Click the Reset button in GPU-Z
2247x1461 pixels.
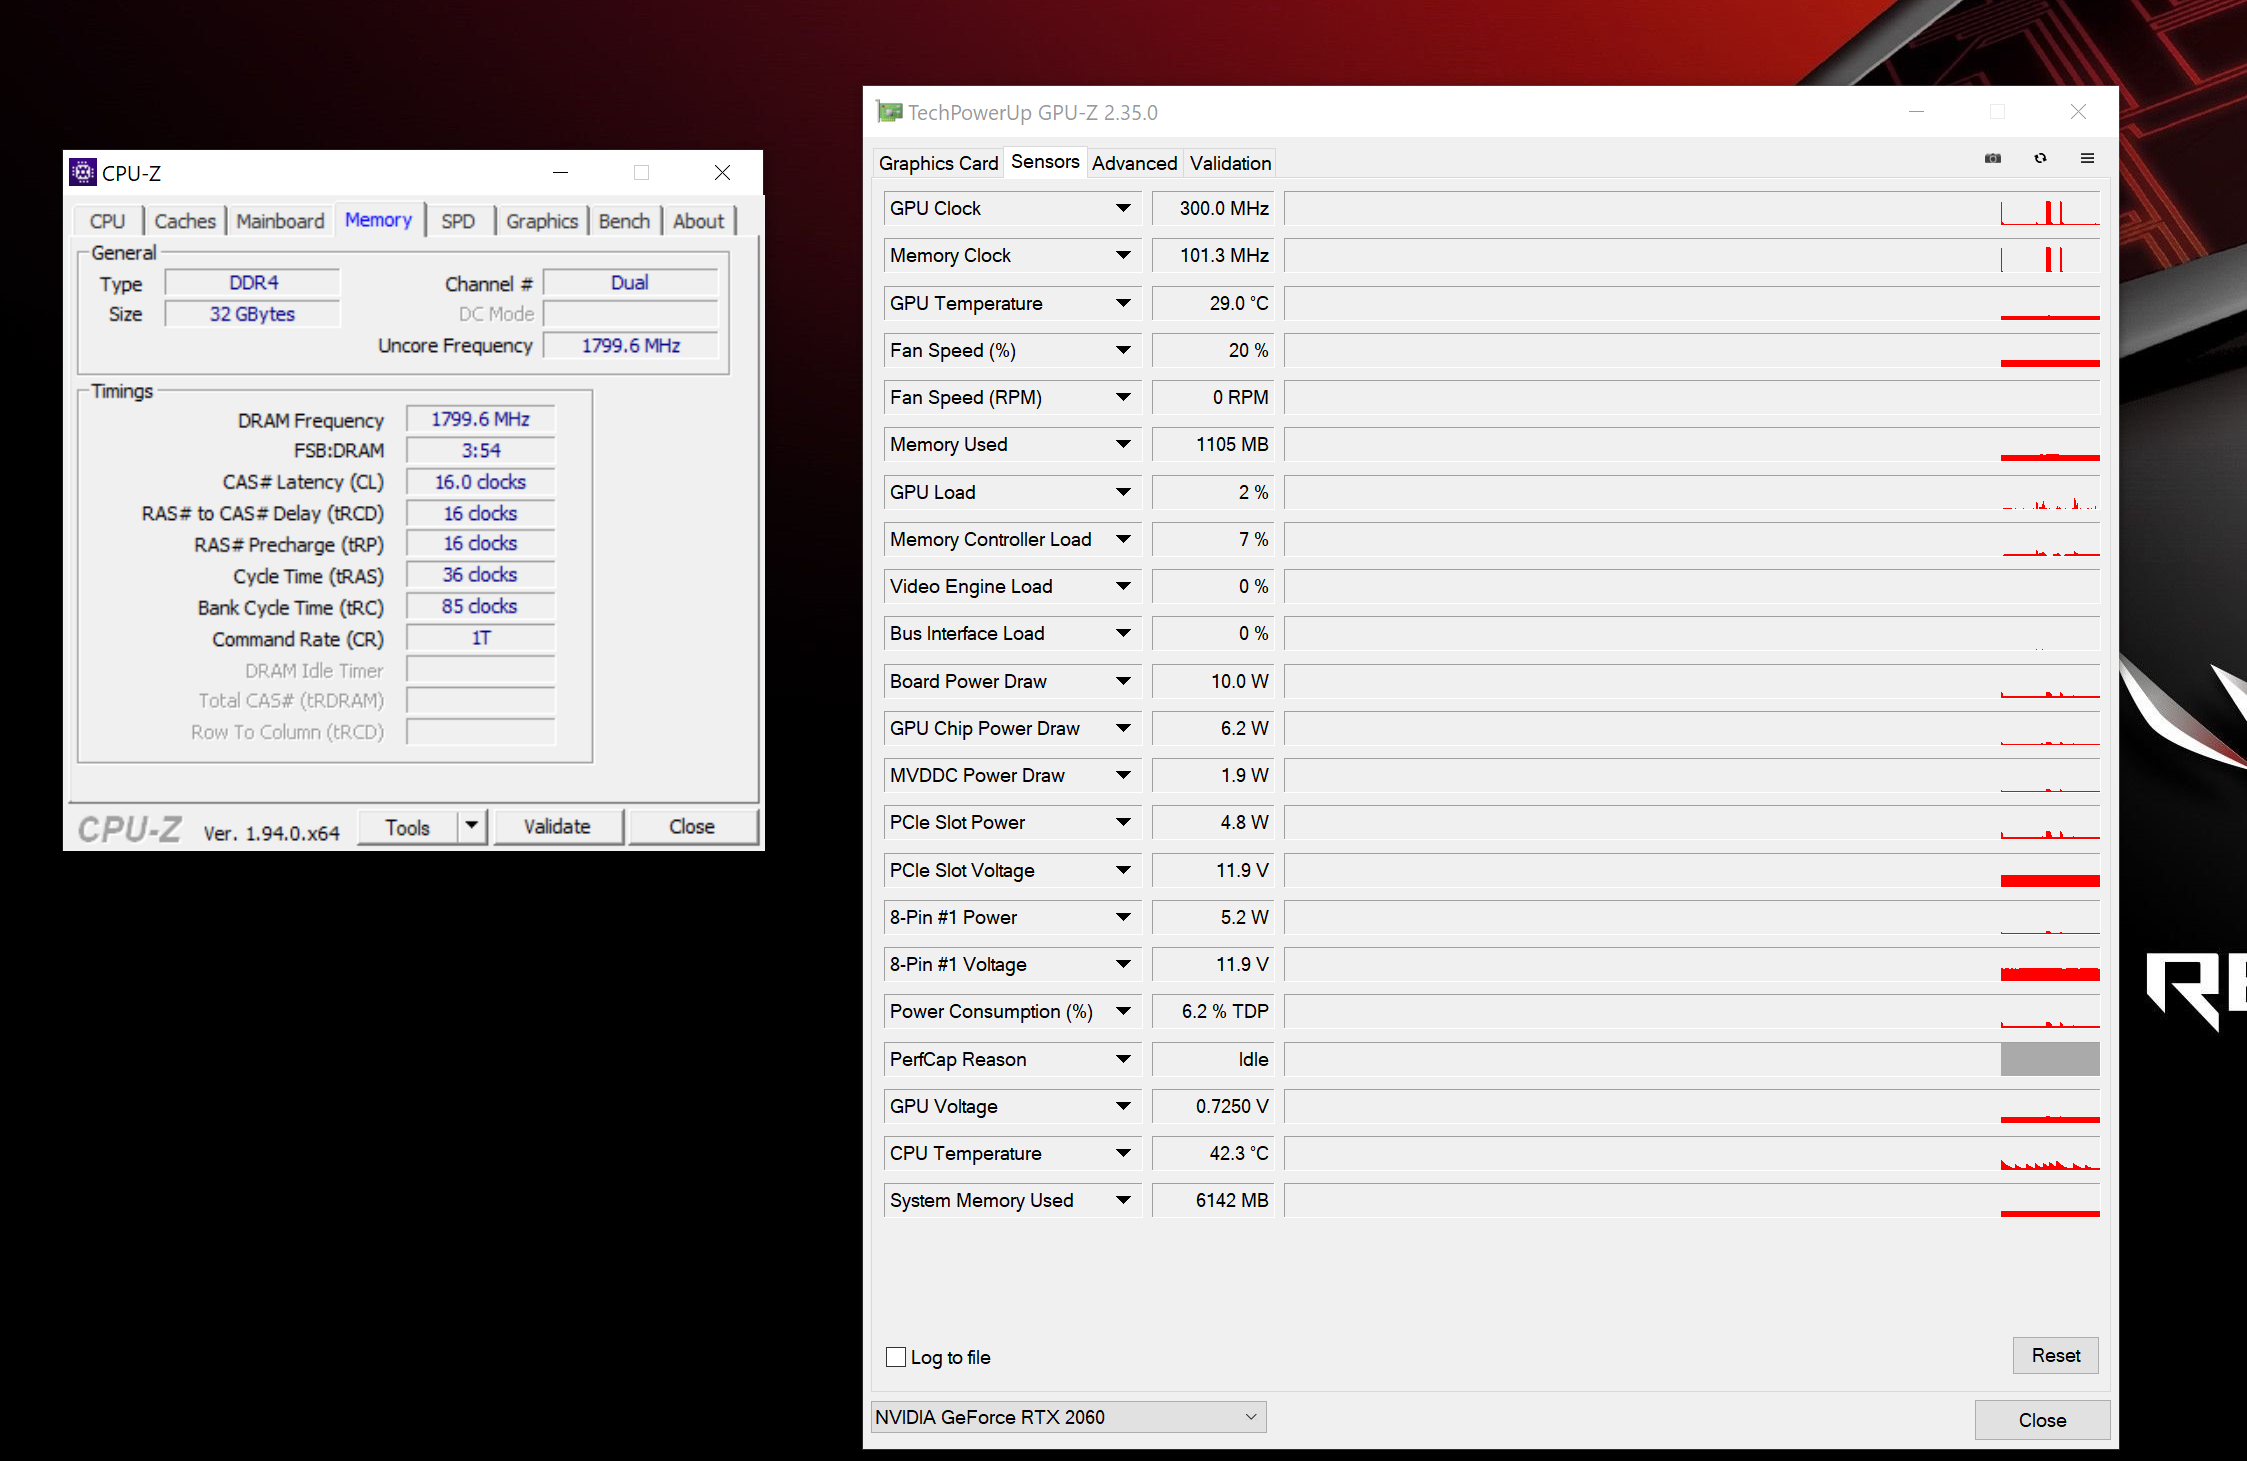click(2055, 1355)
